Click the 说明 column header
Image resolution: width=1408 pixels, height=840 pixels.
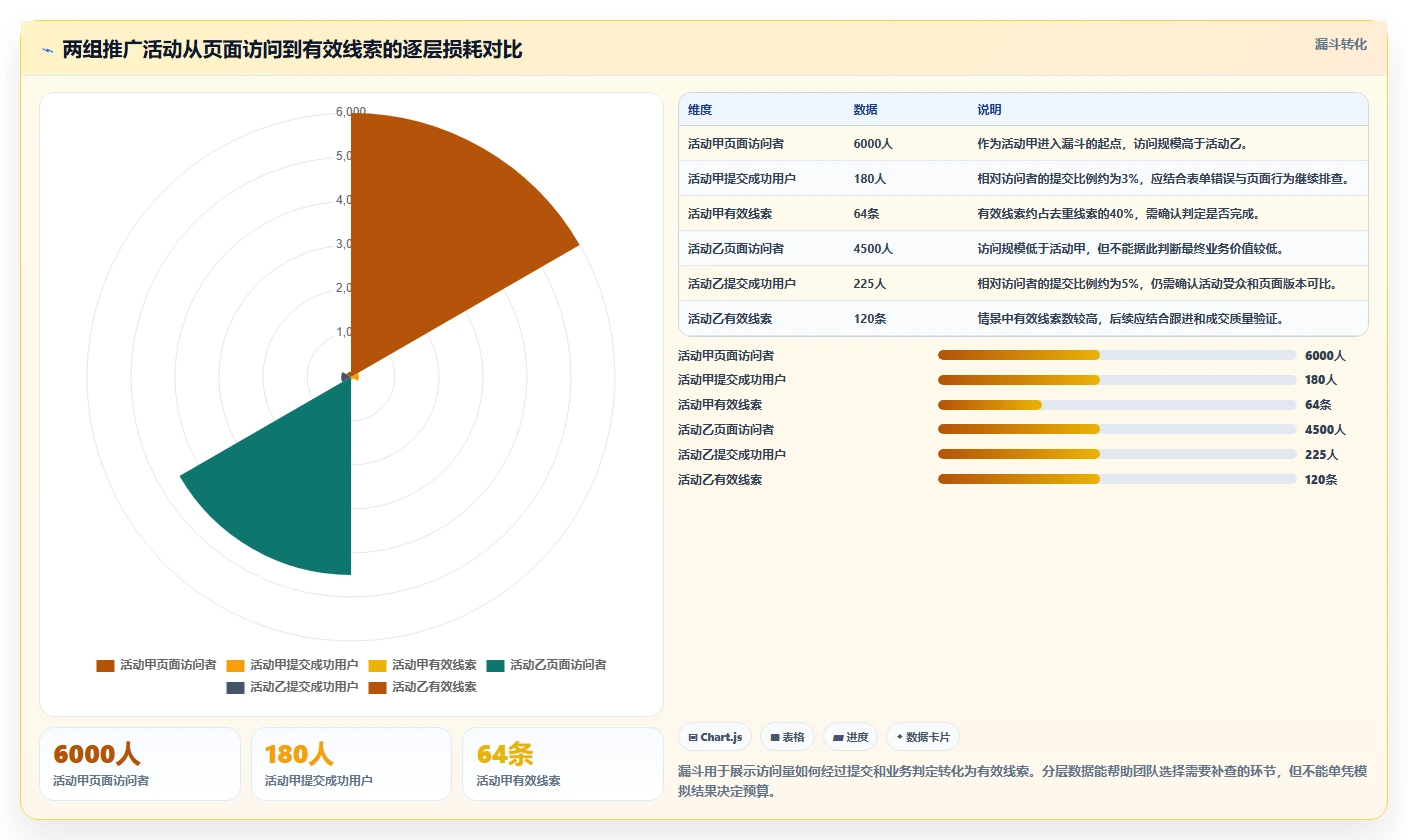(x=989, y=110)
